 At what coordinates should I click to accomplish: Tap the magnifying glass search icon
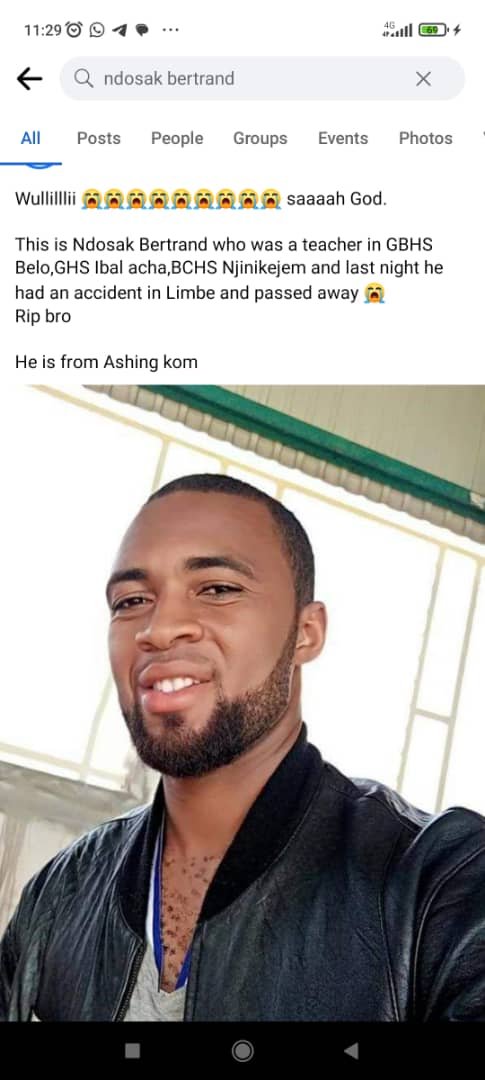[83, 79]
